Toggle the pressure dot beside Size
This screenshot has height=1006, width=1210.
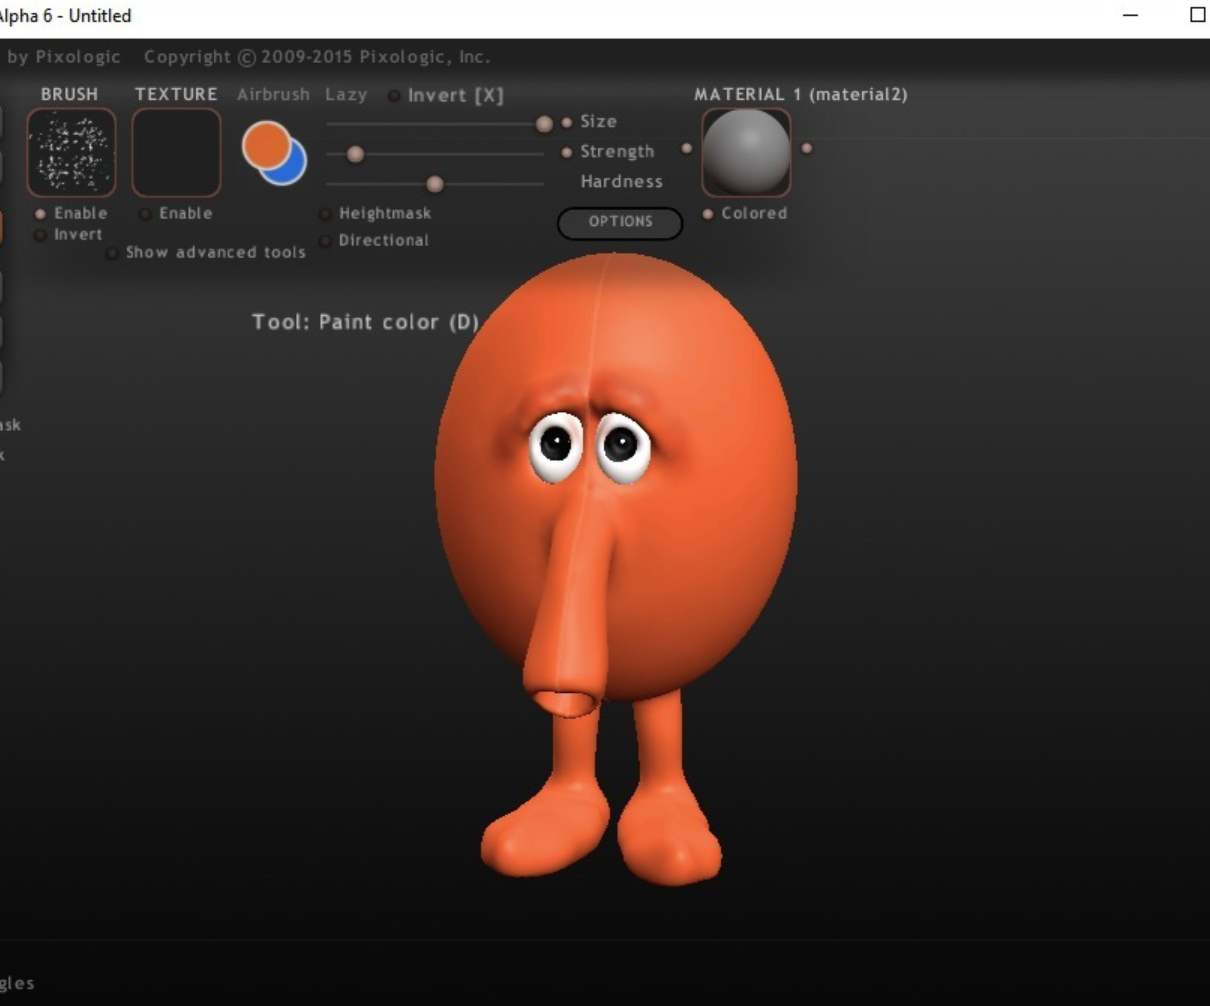[x=567, y=122]
